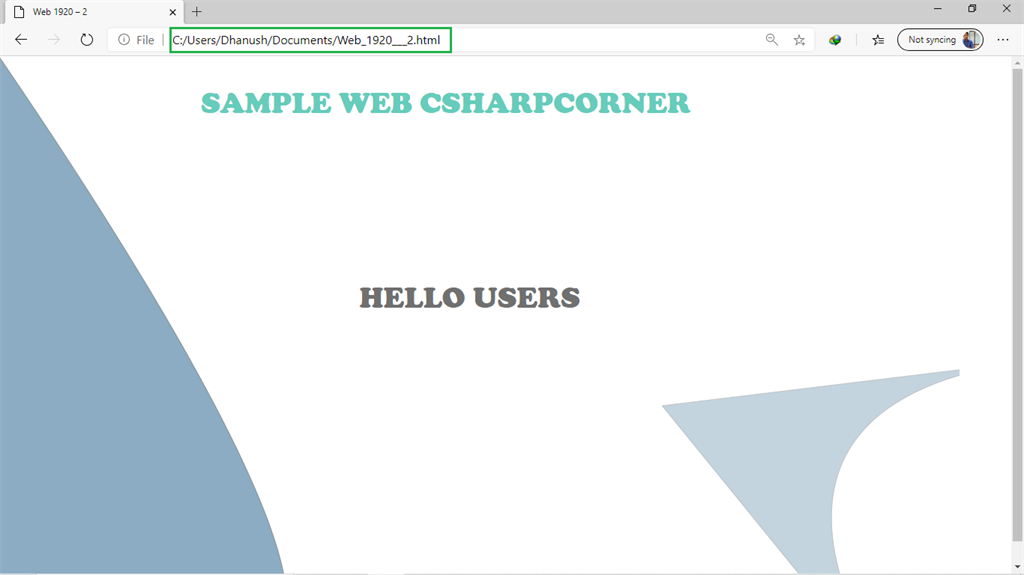Close the Web 1920 – 2 tab
Image resolution: width=1024 pixels, height=575 pixels.
coord(172,12)
